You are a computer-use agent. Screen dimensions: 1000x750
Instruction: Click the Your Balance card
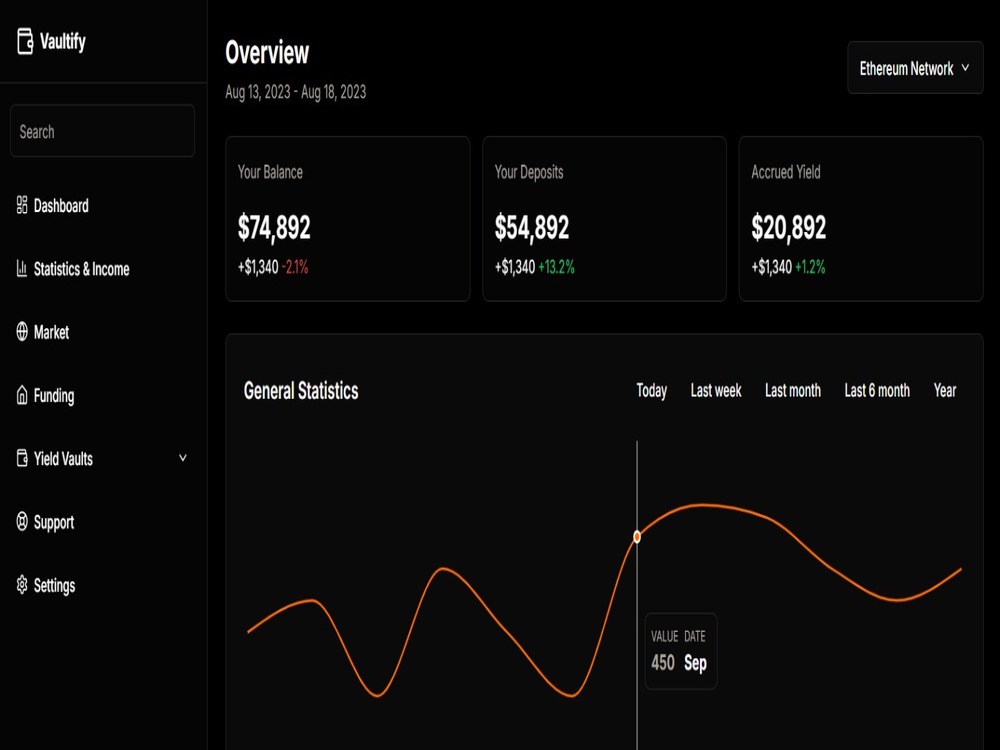pos(348,219)
